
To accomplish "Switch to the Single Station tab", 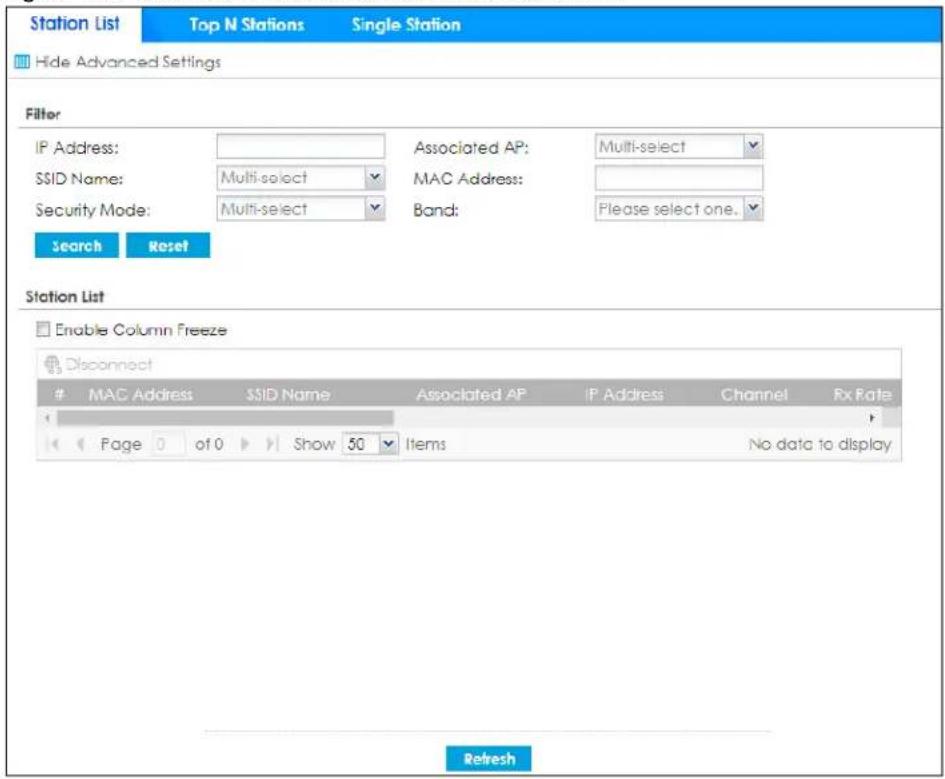I will (x=406, y=25).
